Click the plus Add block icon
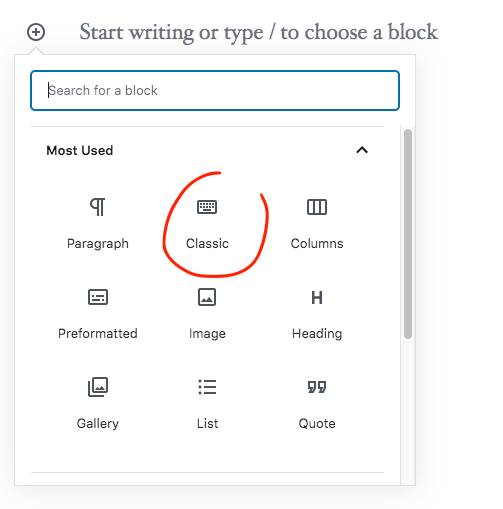The height and width of the screenshot is (509, 503). coord(36,32)
